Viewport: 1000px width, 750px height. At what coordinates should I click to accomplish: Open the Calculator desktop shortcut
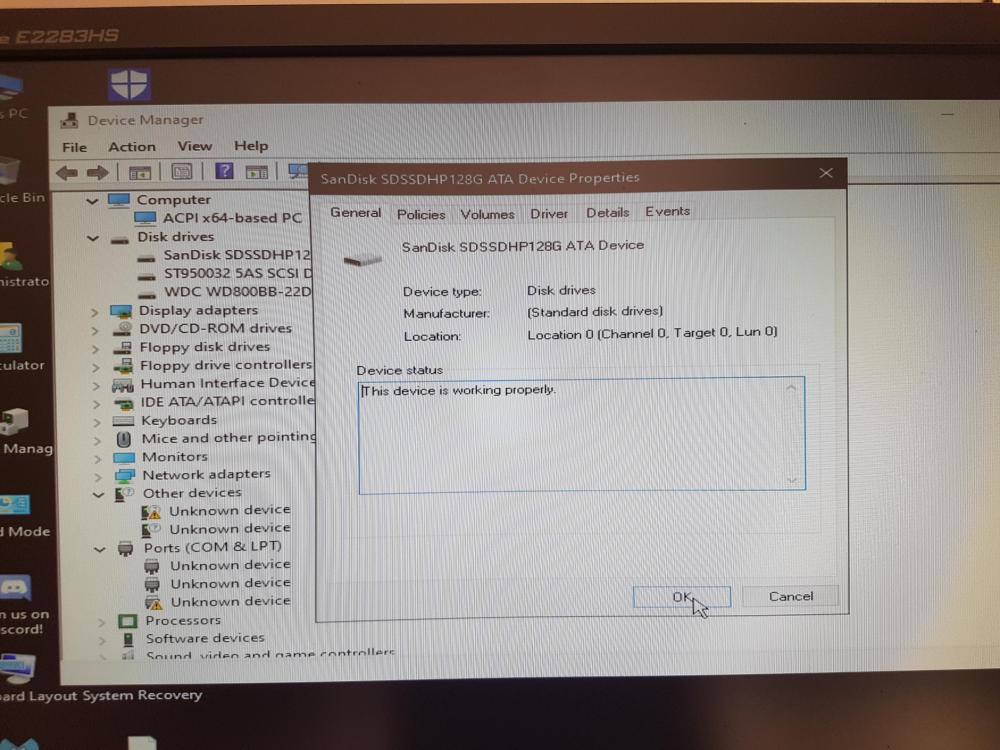[x=11, y=339]
